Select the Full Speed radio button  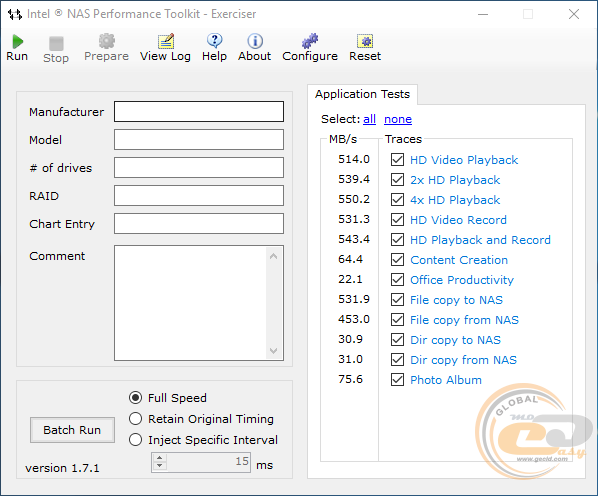pyautogui.click(x=135, y=398)
